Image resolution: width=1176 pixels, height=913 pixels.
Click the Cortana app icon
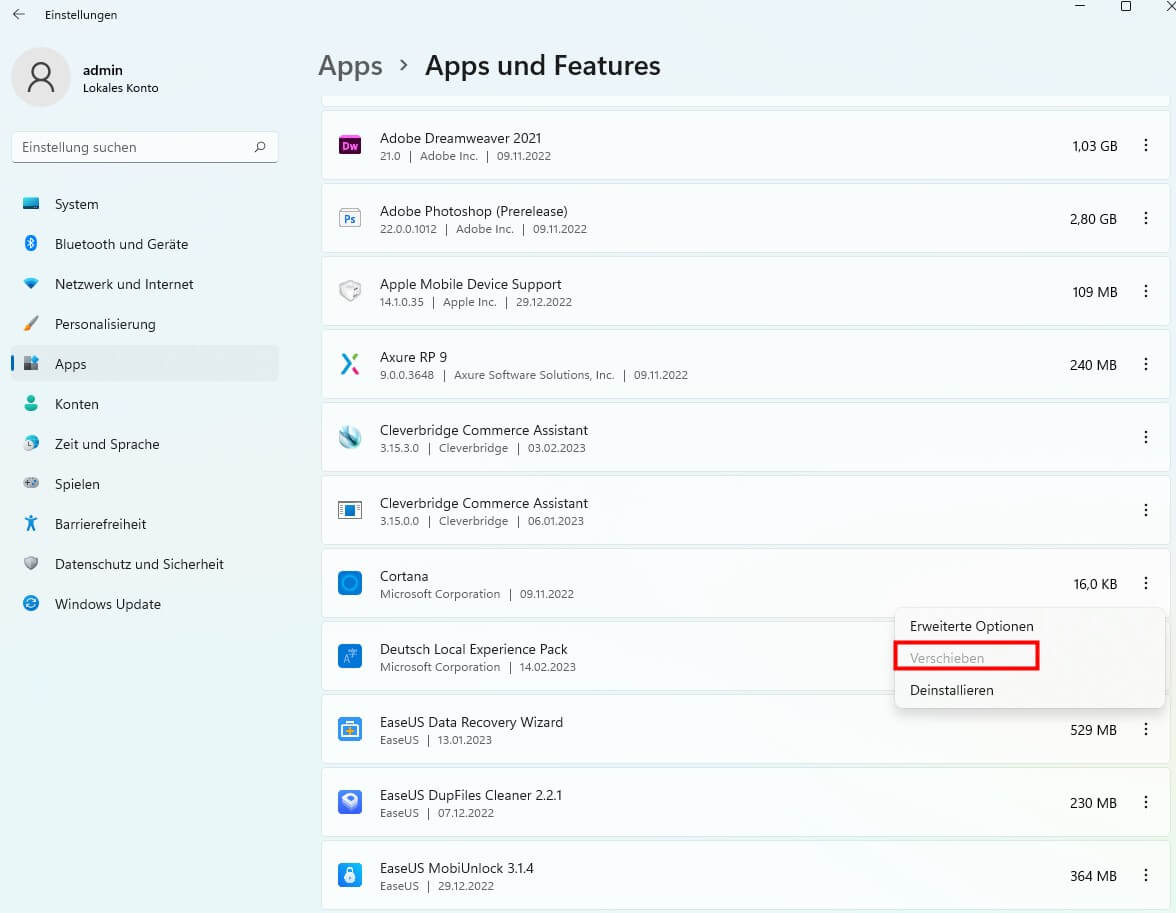pyautogui.click(x=349, y=584)
